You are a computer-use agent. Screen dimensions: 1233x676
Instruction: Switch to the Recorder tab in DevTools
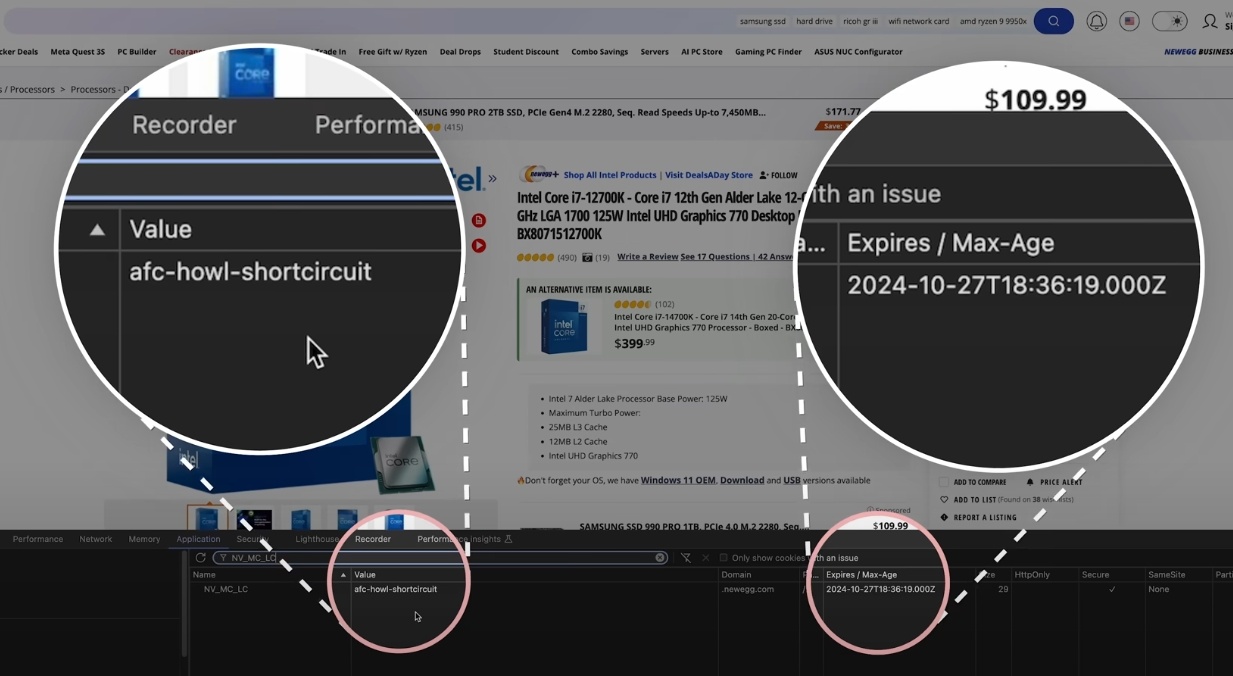pyautogui.click(x=373, y=539)
